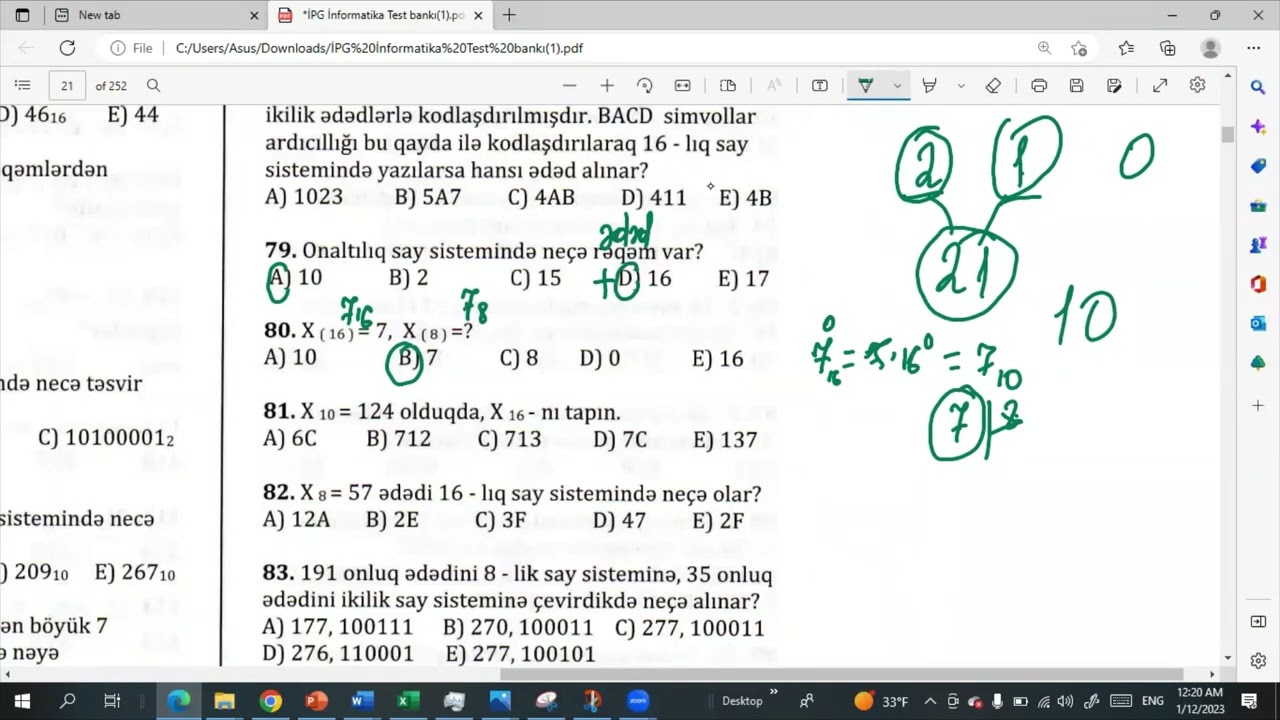Open Games icon in sidebar

[1258, 245]
